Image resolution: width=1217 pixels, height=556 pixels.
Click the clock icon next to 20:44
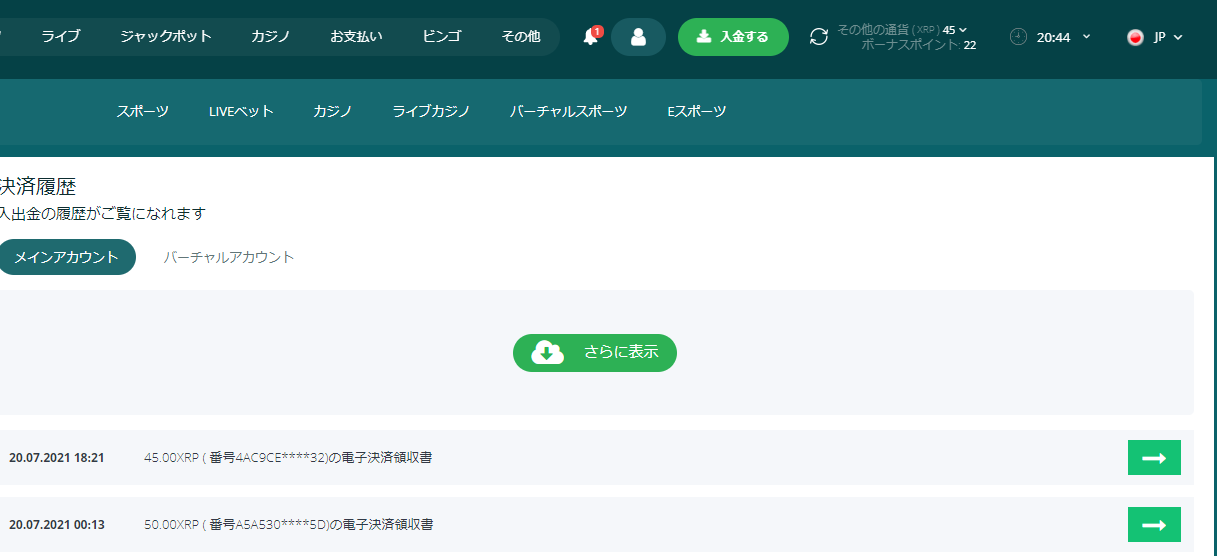[x=1018, y=37]
